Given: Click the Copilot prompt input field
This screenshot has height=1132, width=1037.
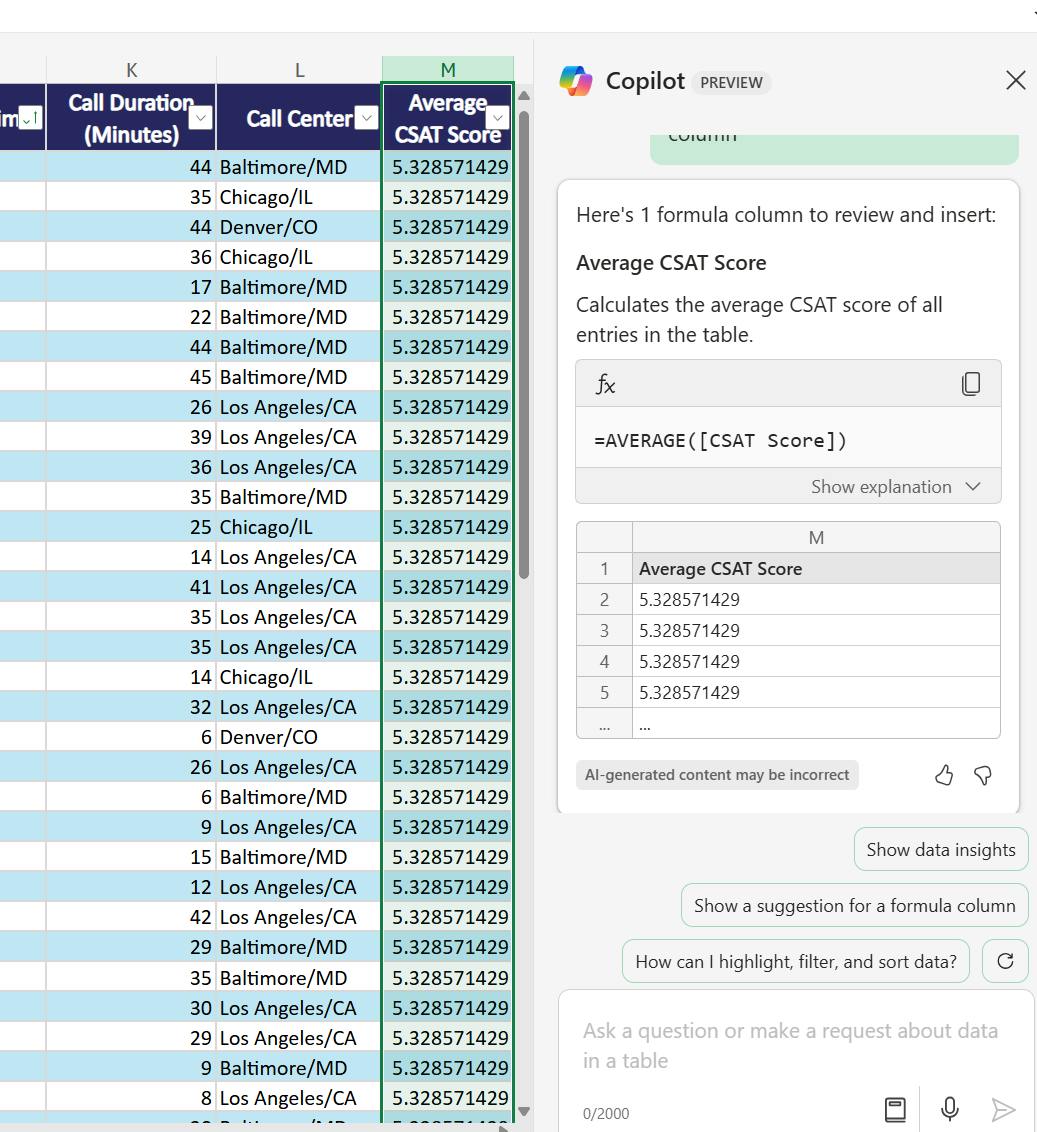Looking at the screenshot, I should 796,1045.
